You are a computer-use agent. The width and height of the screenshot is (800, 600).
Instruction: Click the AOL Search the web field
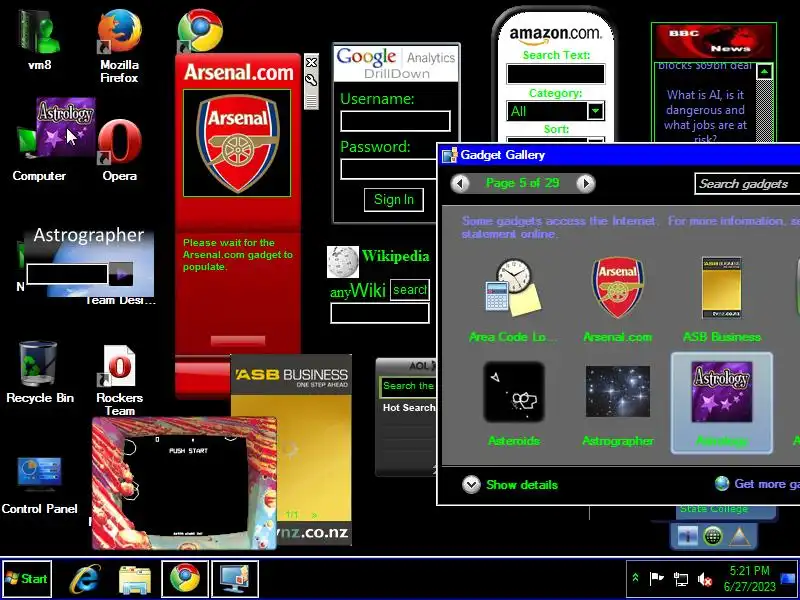coord(408,386)
